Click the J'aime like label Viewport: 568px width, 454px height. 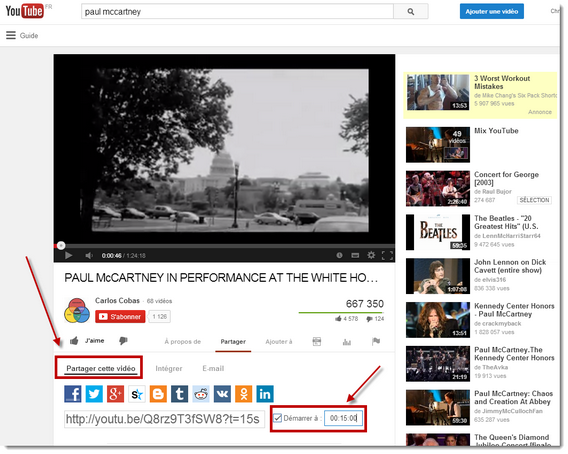(95, 341)
